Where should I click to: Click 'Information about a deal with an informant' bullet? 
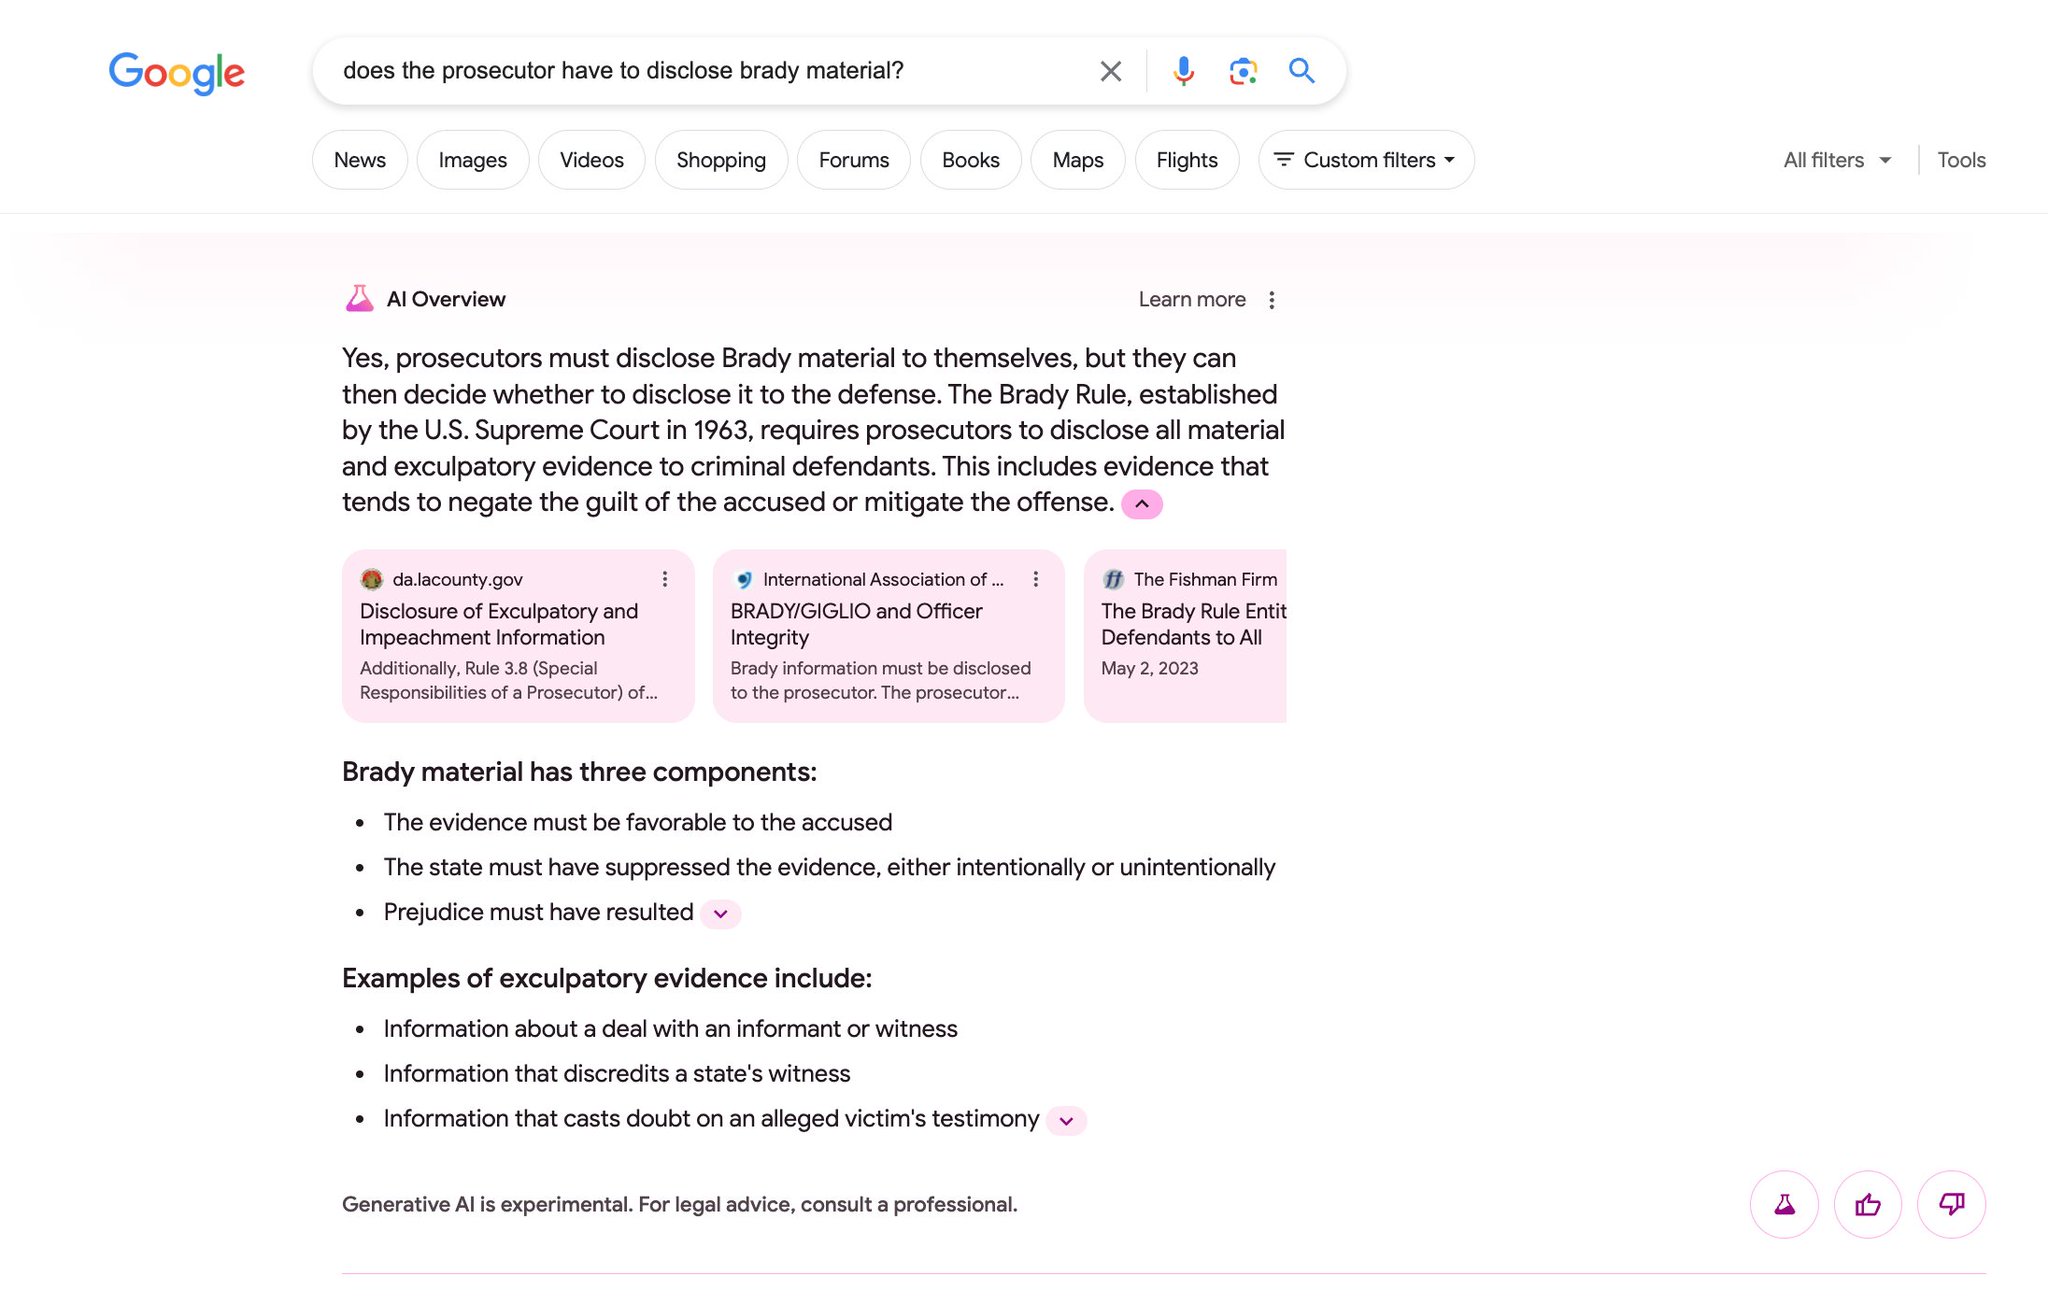tap(670, 1029)
